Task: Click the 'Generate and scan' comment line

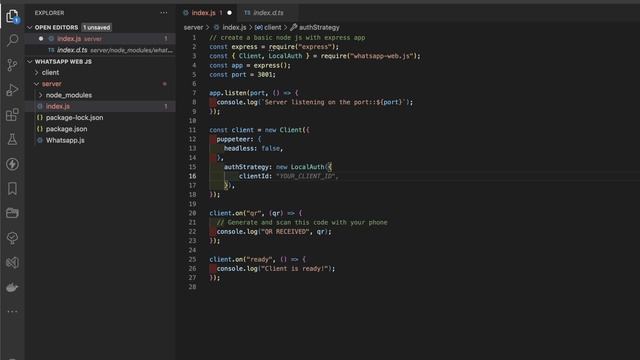Action: (302, 222)
